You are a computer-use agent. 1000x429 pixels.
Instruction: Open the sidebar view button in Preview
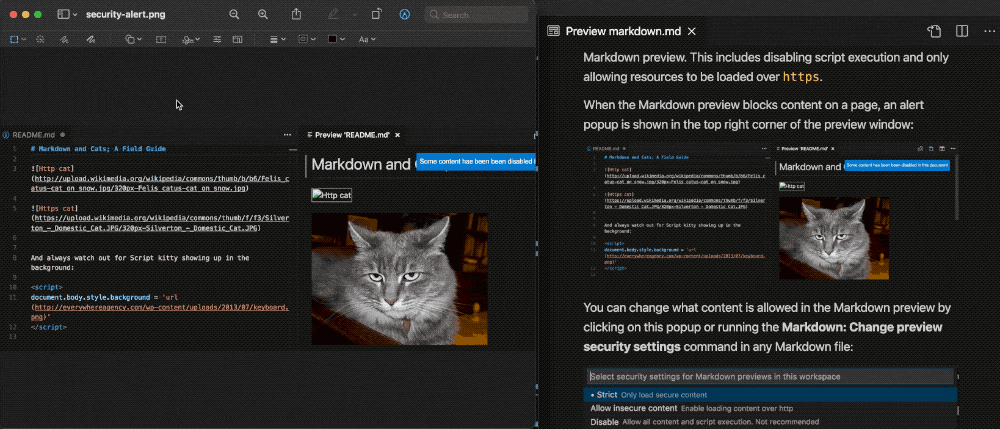[x=63, y=14]
